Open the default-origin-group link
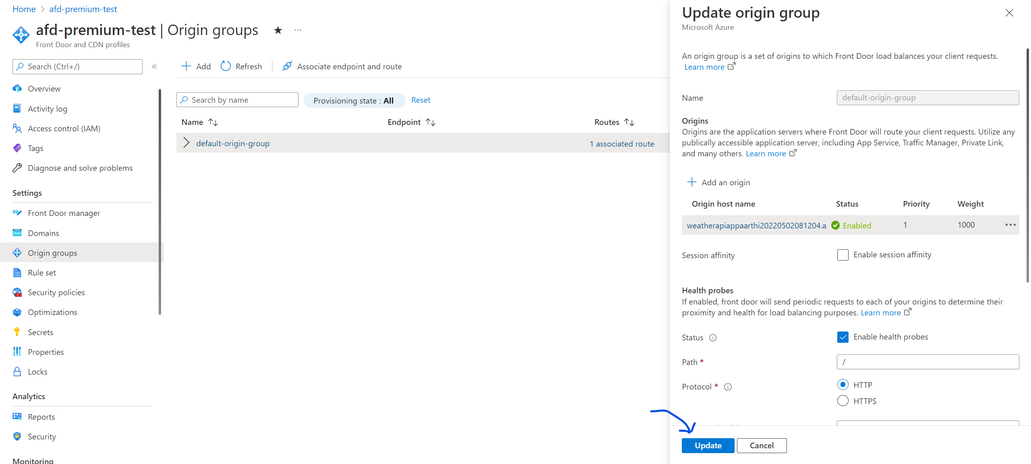 point(233,143)
